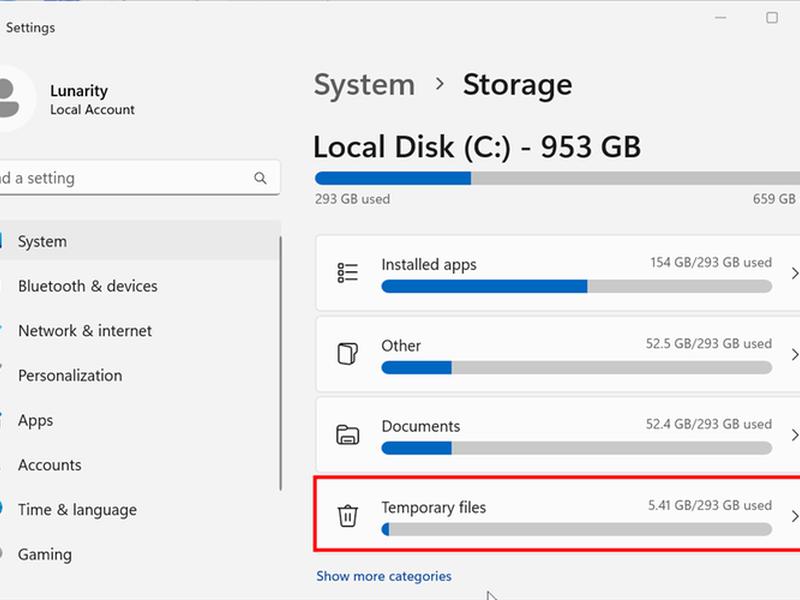Click the Local Disk usage bar
Screen dimensions: 800x600
coord(557,178)
